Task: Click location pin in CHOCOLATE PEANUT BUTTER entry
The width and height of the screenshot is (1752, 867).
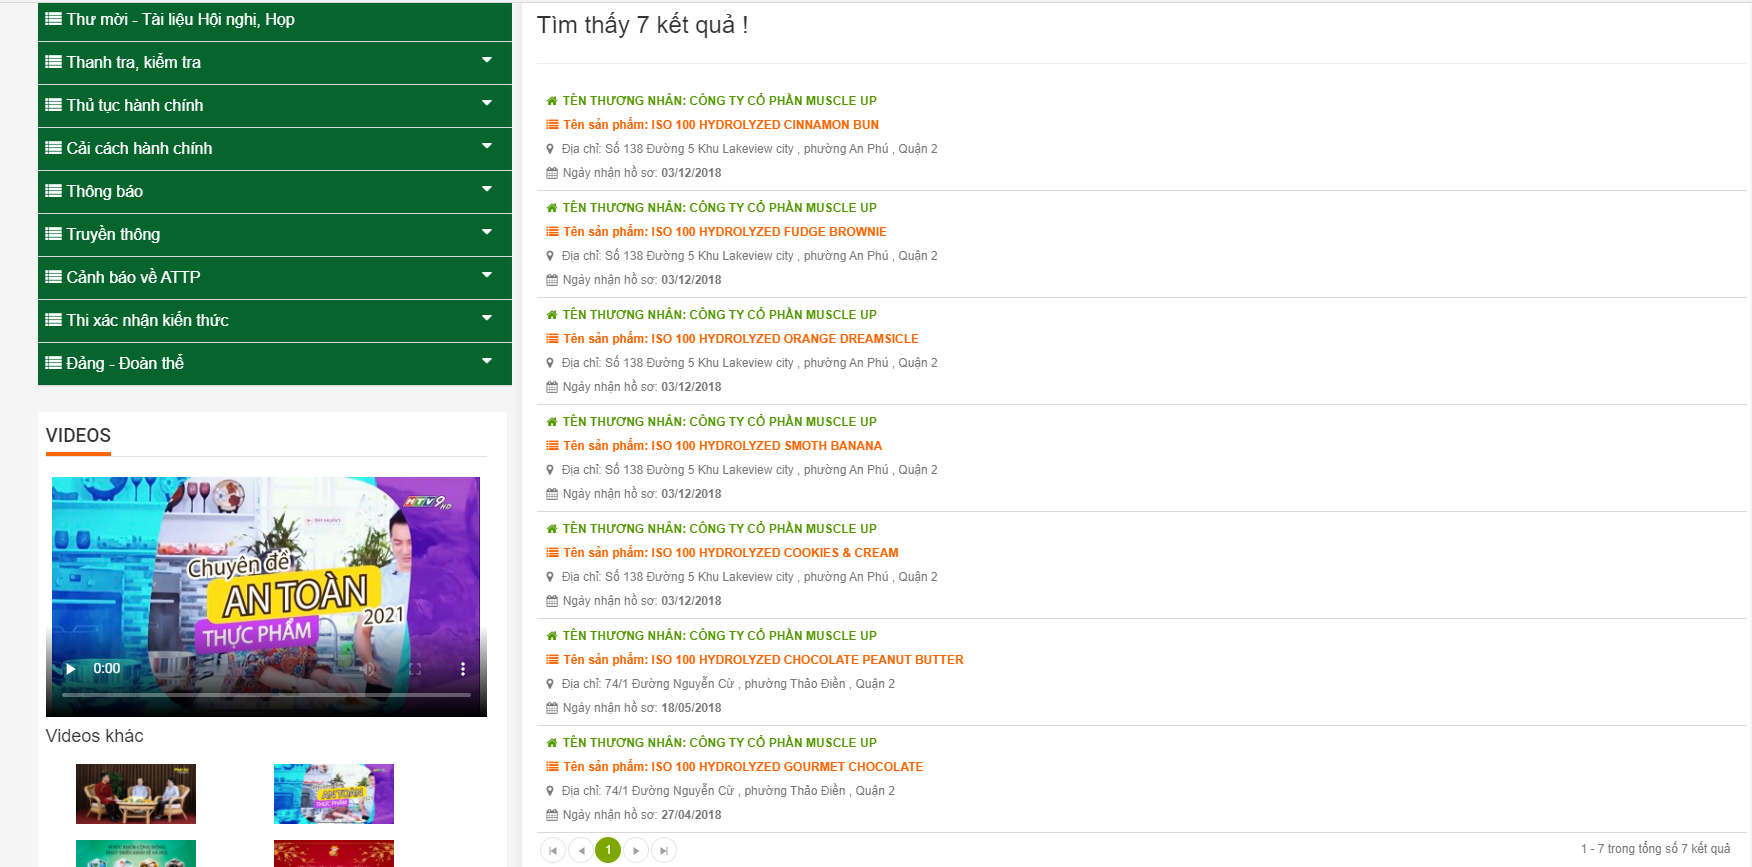Action: point(550,684)
